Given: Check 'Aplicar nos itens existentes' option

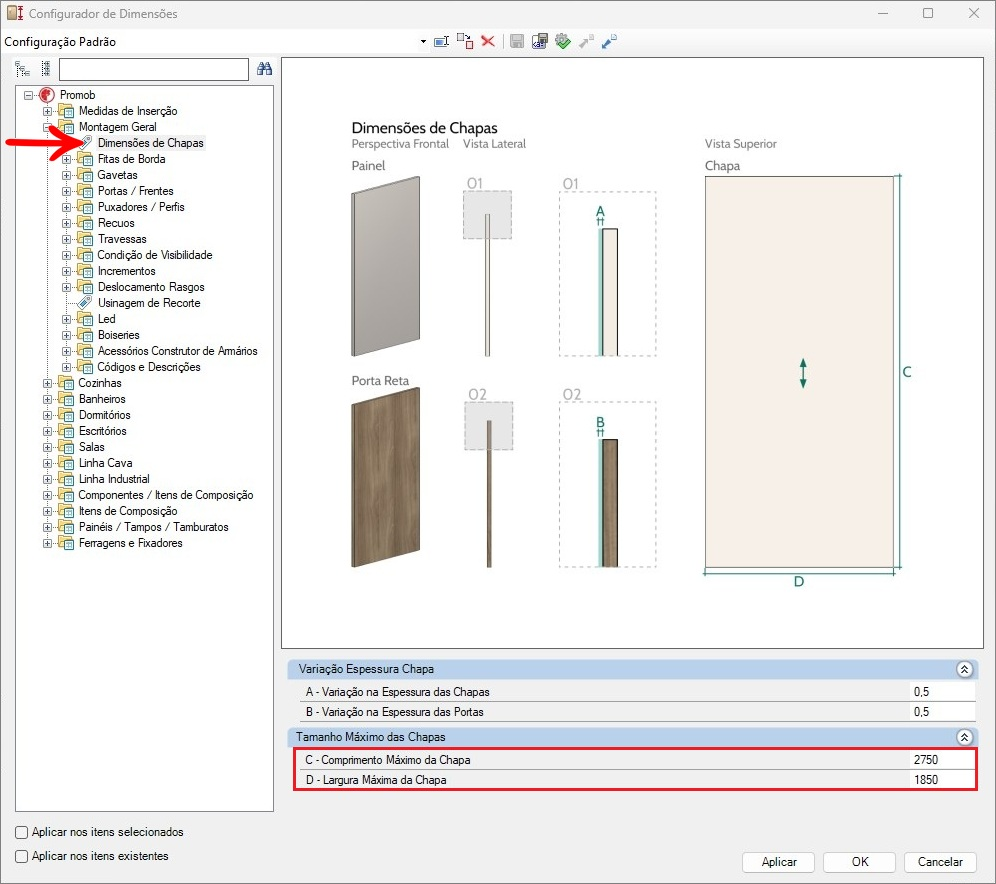Looking at the screenshot, I should point(22,856).
